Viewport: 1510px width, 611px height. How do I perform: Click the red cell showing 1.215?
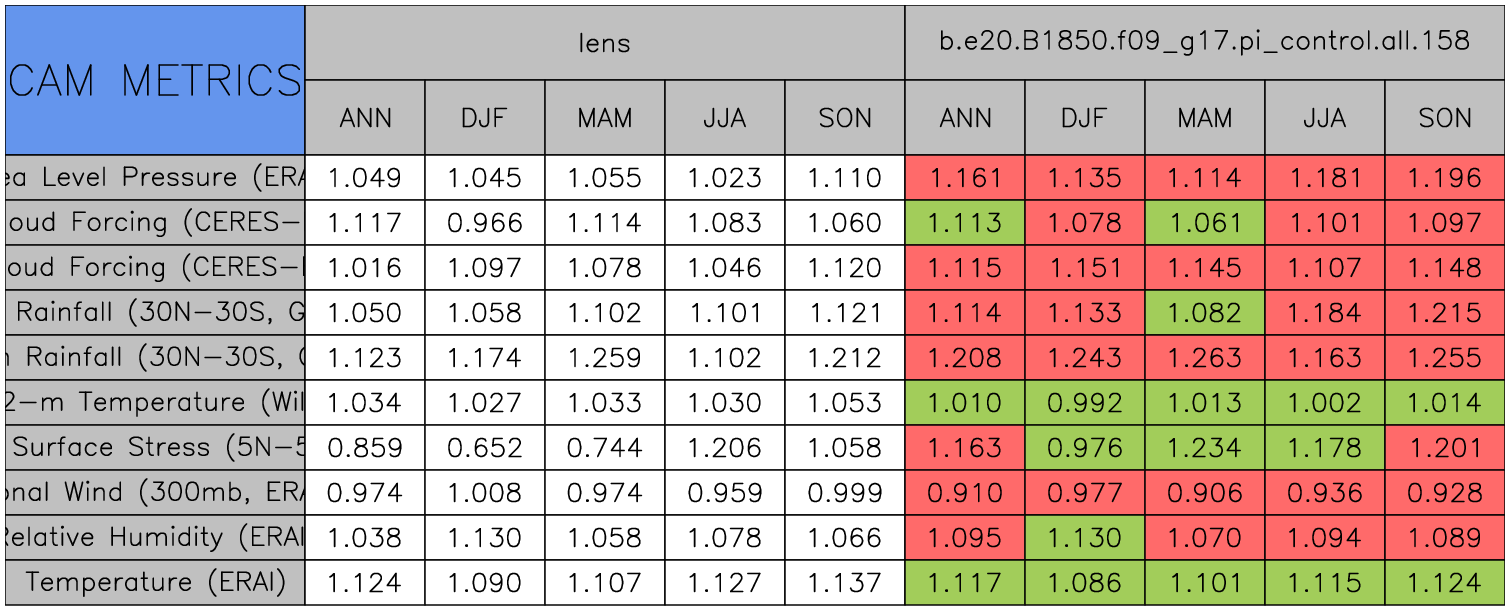(x=1444, y=312)
